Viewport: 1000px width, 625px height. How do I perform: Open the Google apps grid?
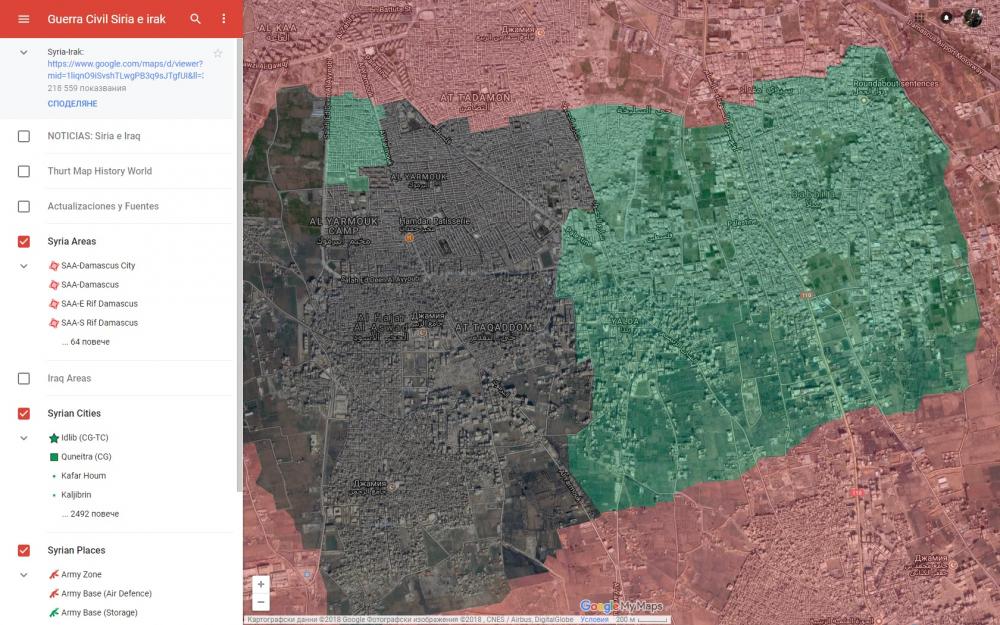tap(919, 17)
